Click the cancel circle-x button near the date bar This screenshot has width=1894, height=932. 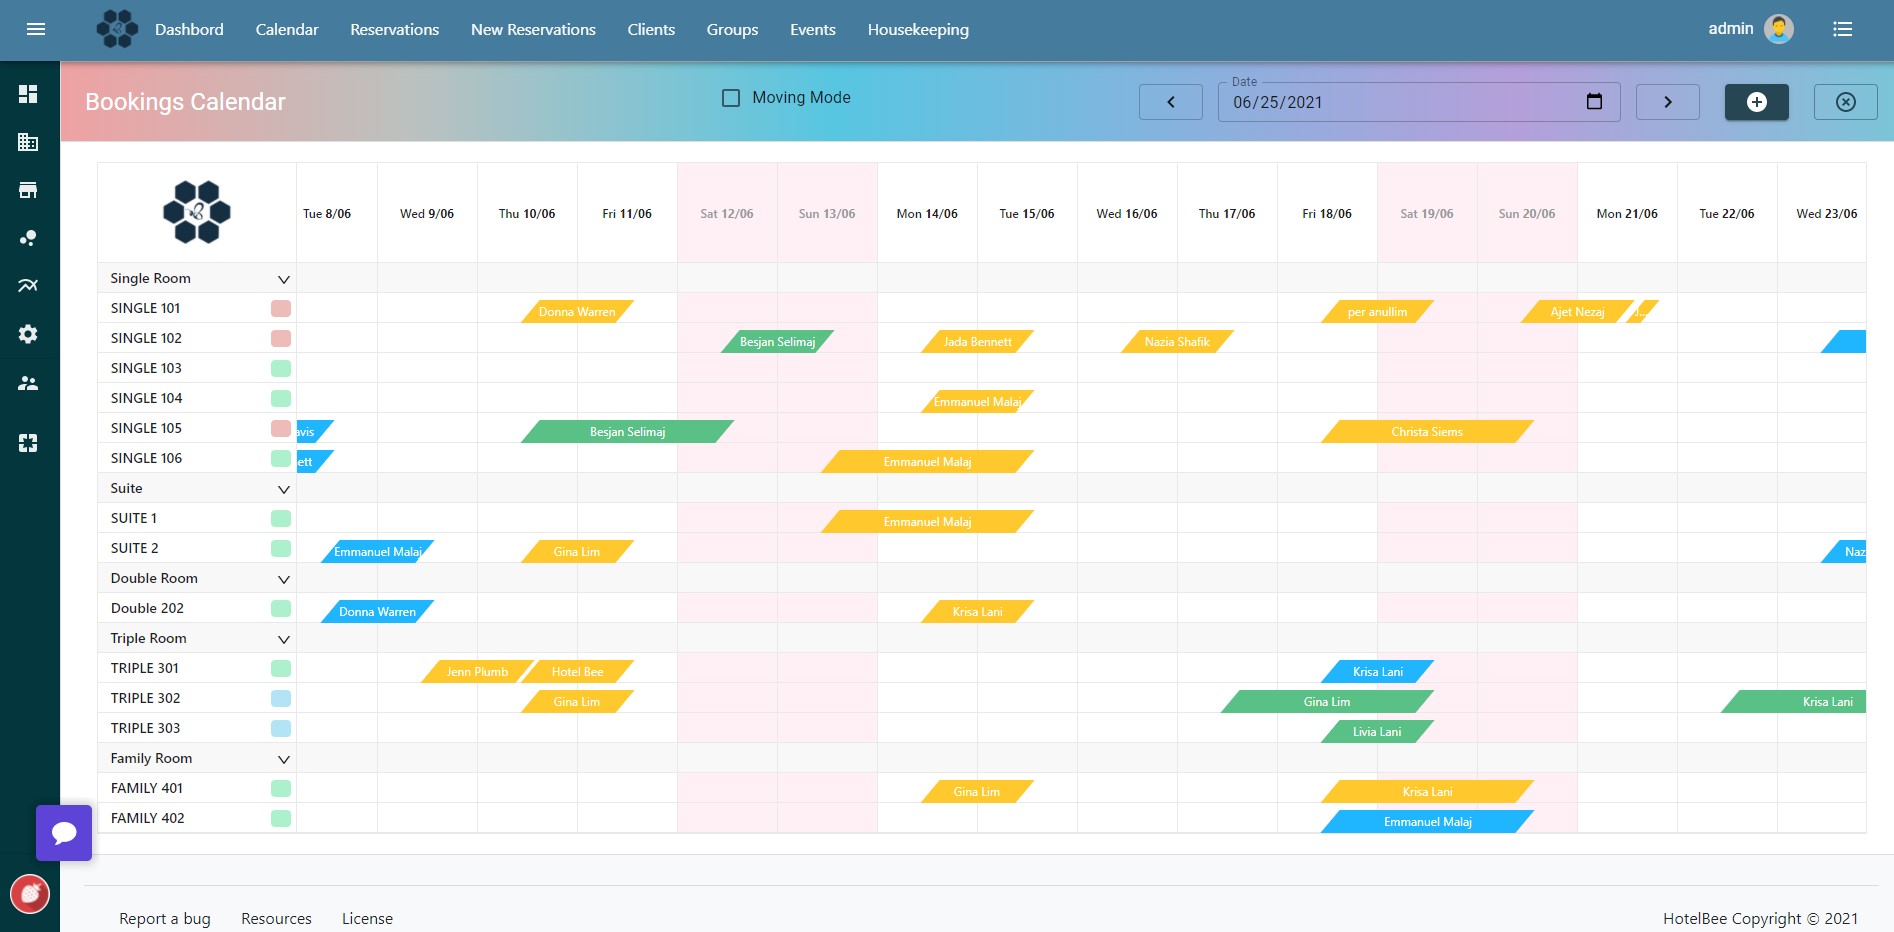pyautogui.click(x=1845, y=101)
